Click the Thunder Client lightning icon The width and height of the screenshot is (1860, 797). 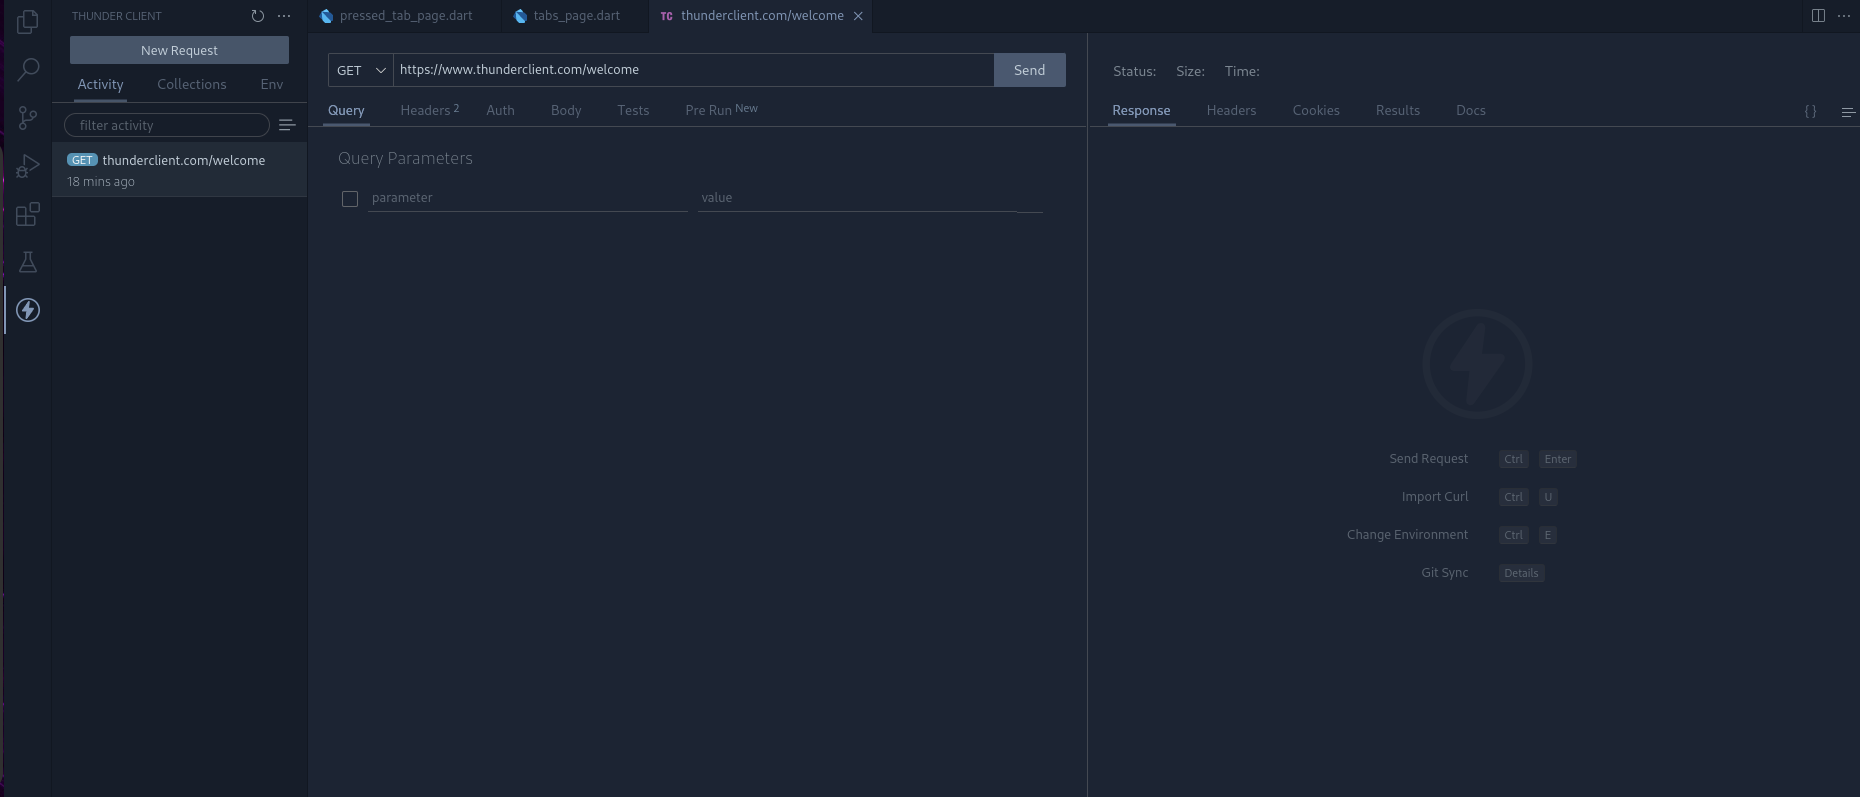tap(28, 310)
